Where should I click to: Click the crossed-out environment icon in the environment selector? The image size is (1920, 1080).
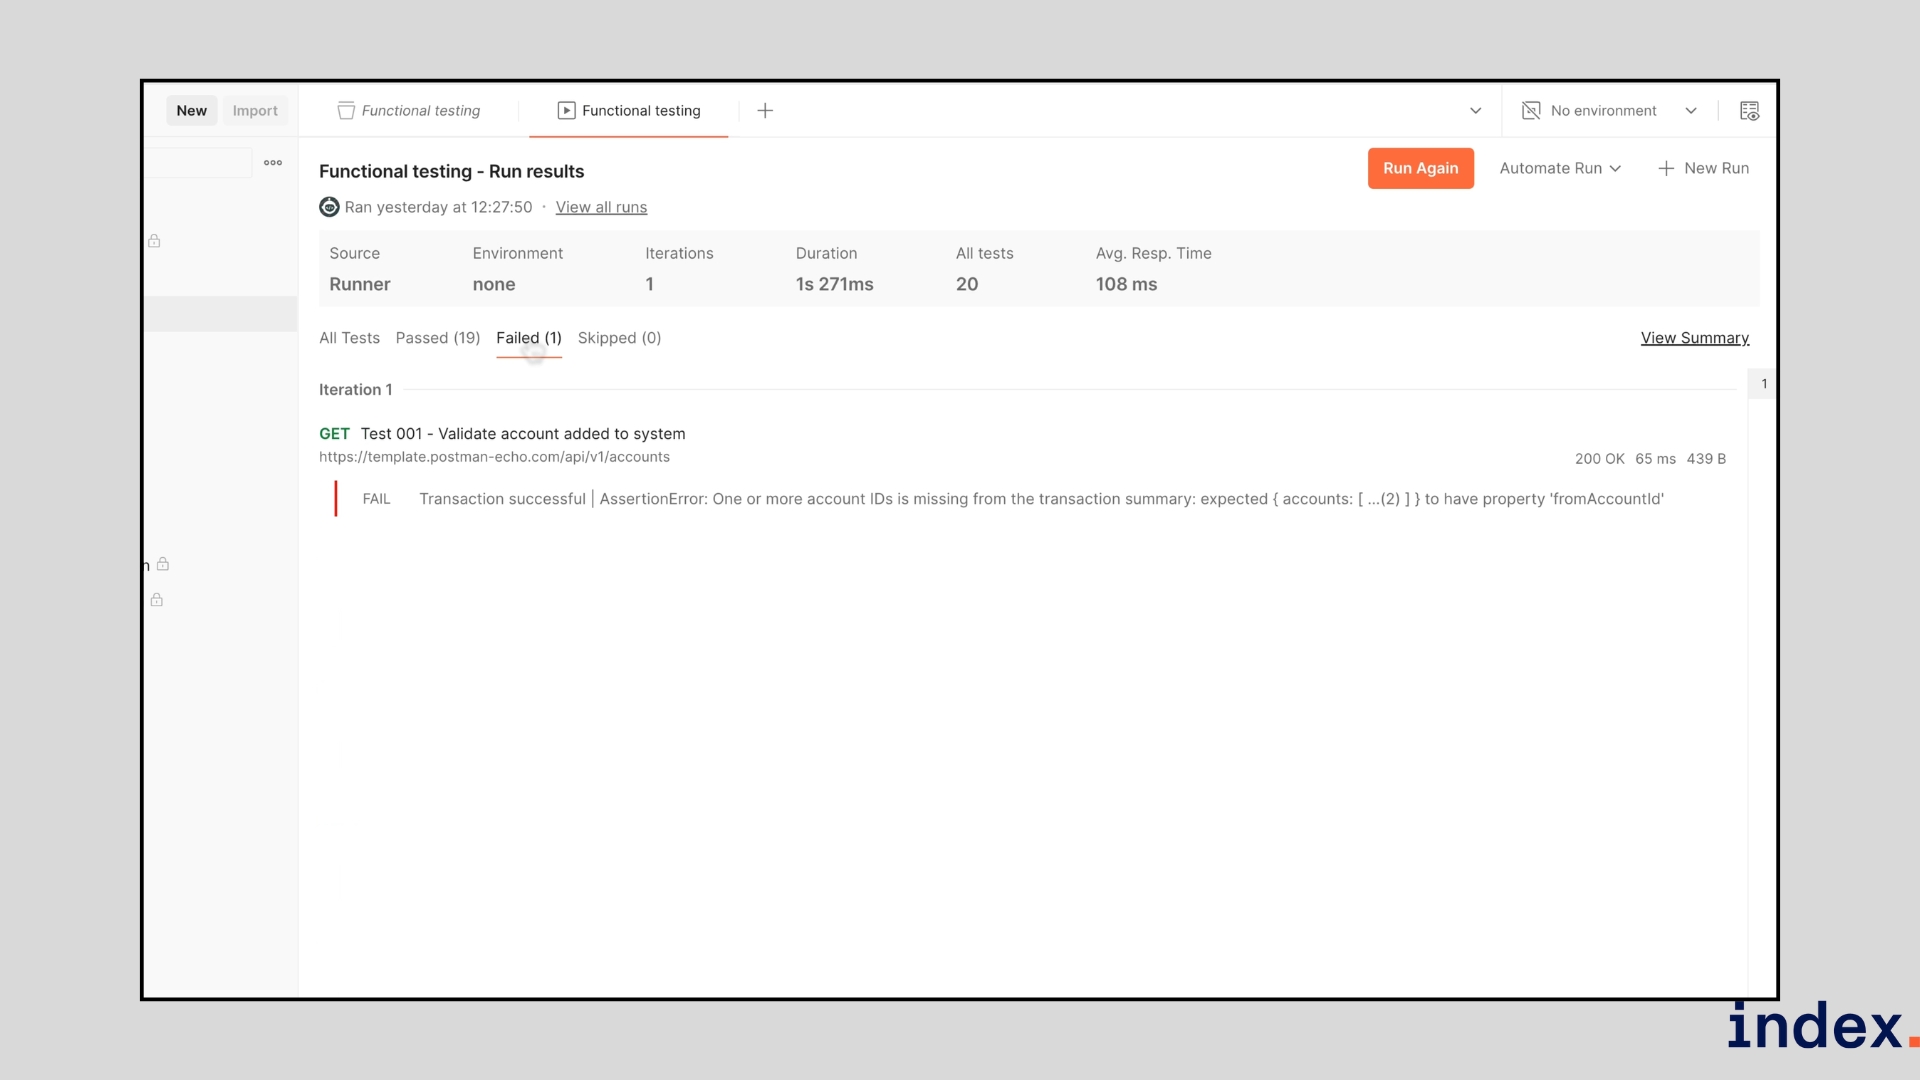[1531, 110]
